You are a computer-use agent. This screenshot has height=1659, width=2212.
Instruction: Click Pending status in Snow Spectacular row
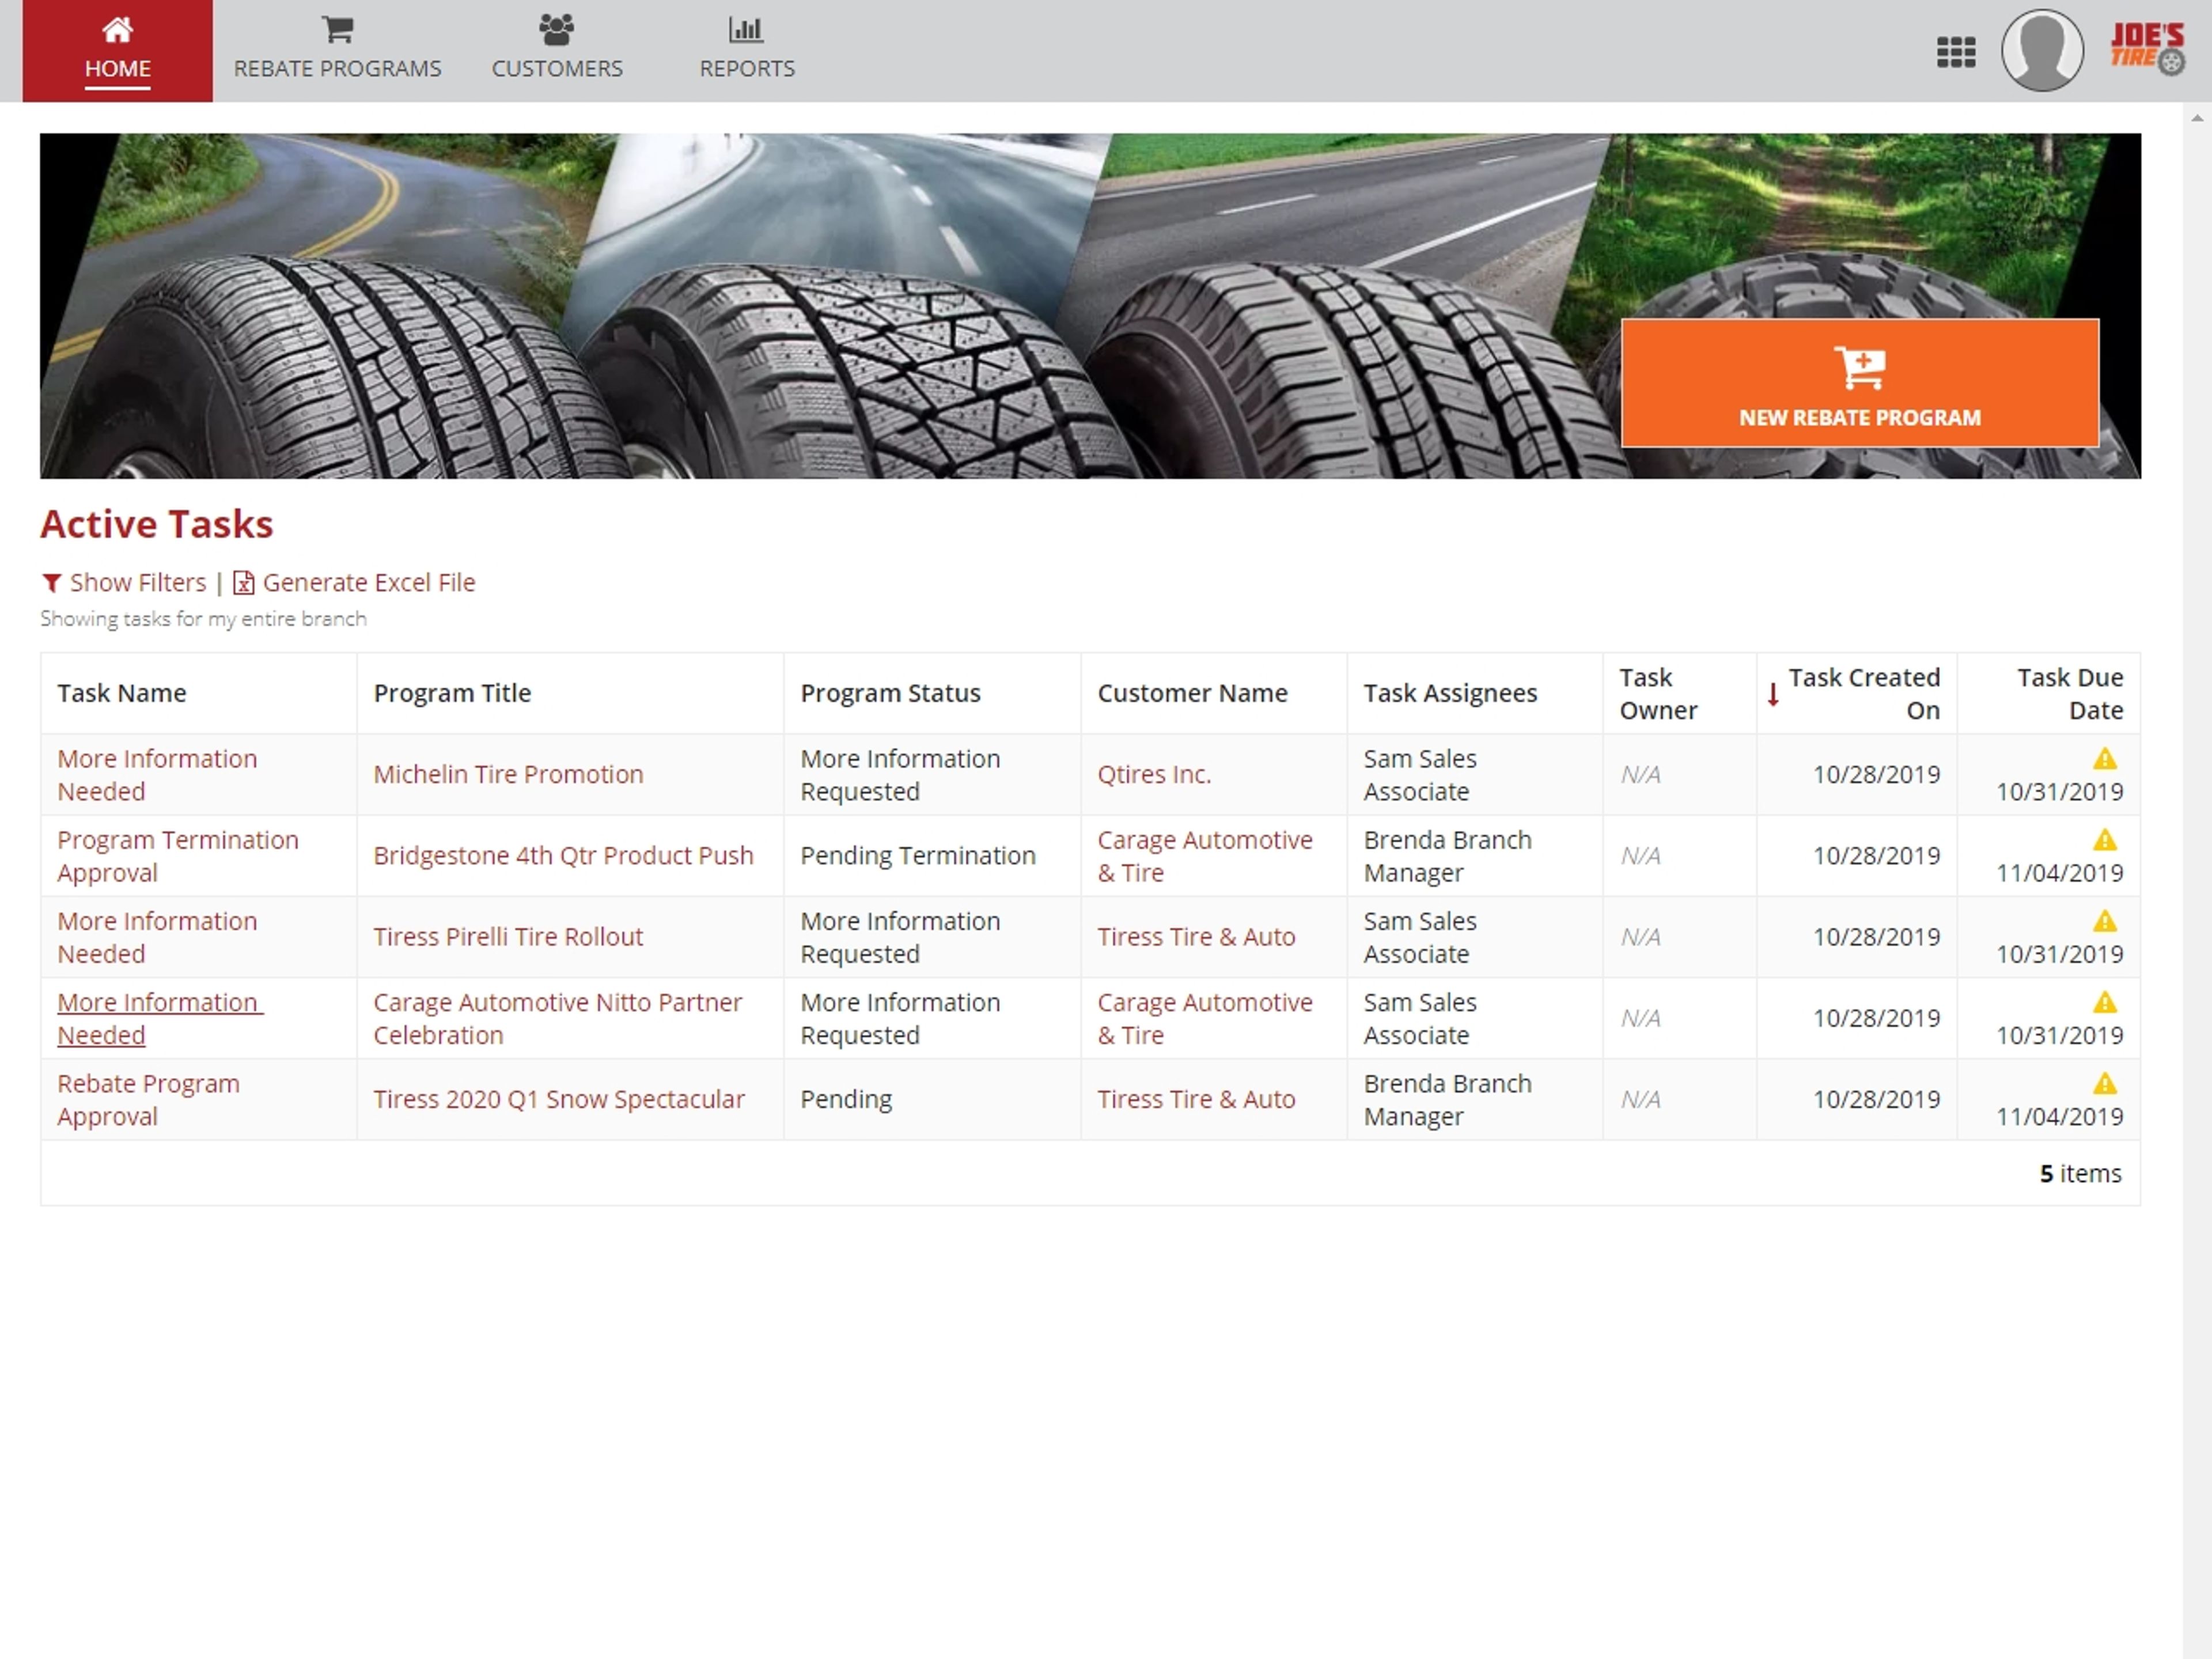pos(846,1099)
